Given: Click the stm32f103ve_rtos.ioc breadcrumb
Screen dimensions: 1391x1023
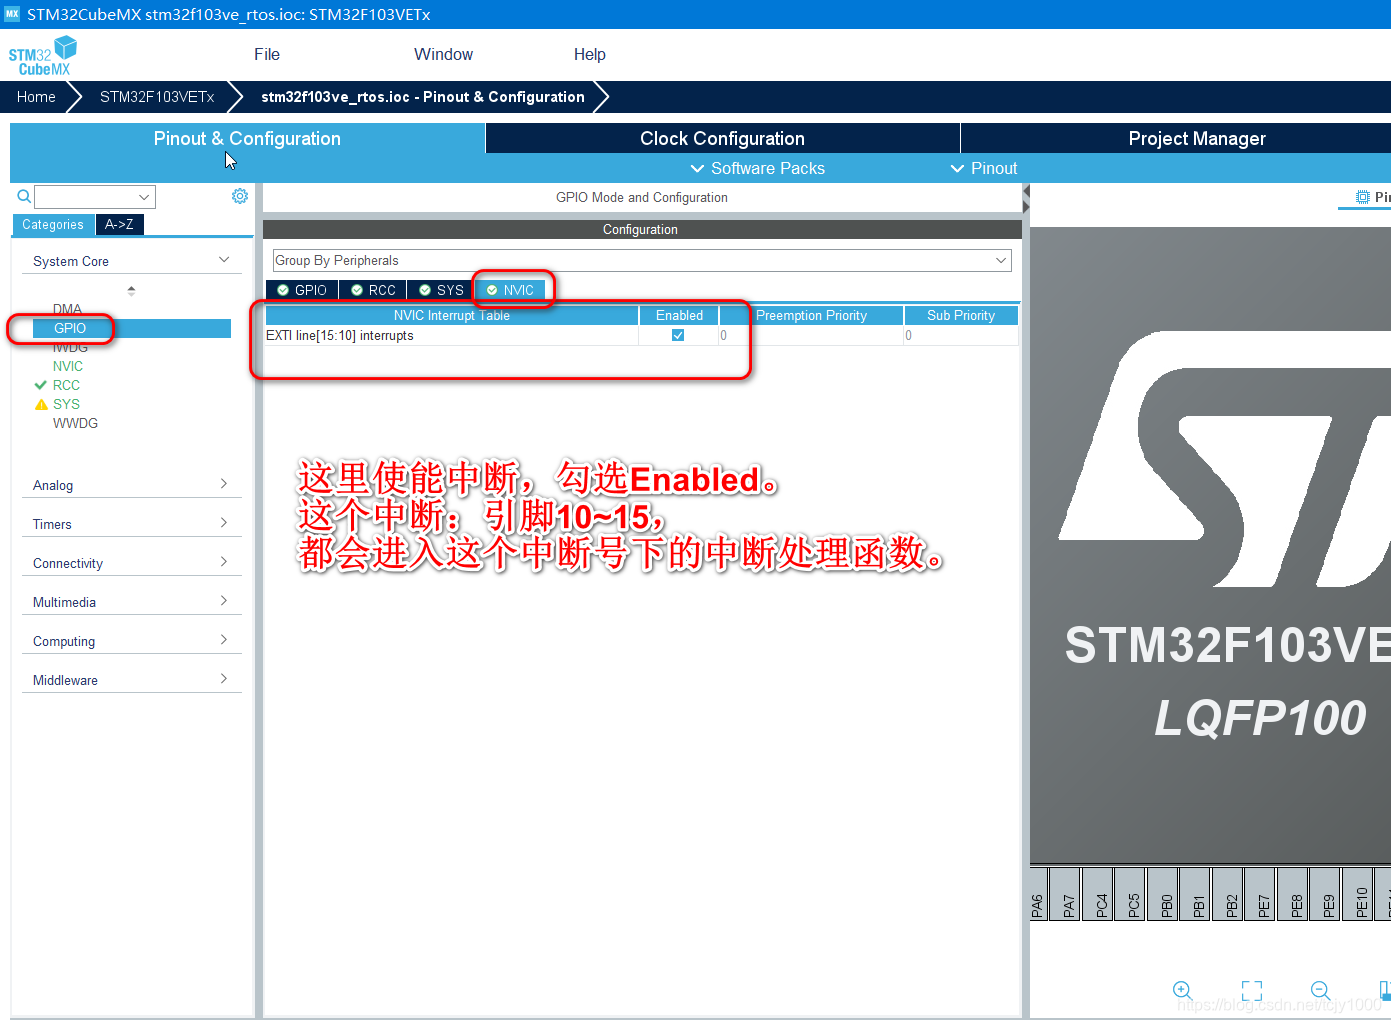Looking at the screenshot, I should (x=423, y=97).
